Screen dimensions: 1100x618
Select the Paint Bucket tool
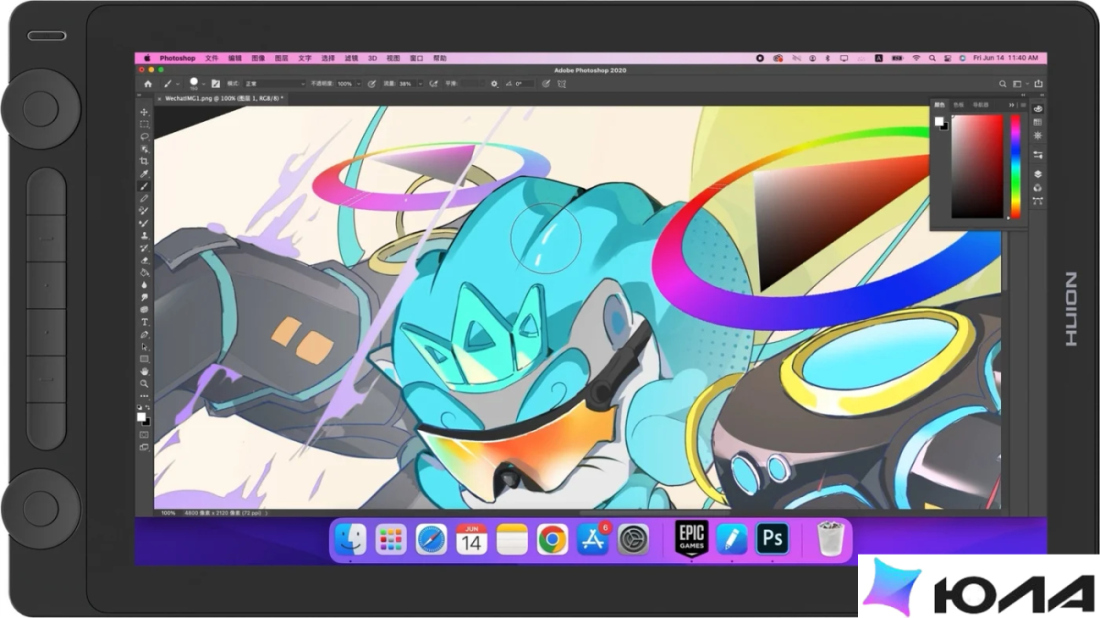145,273
